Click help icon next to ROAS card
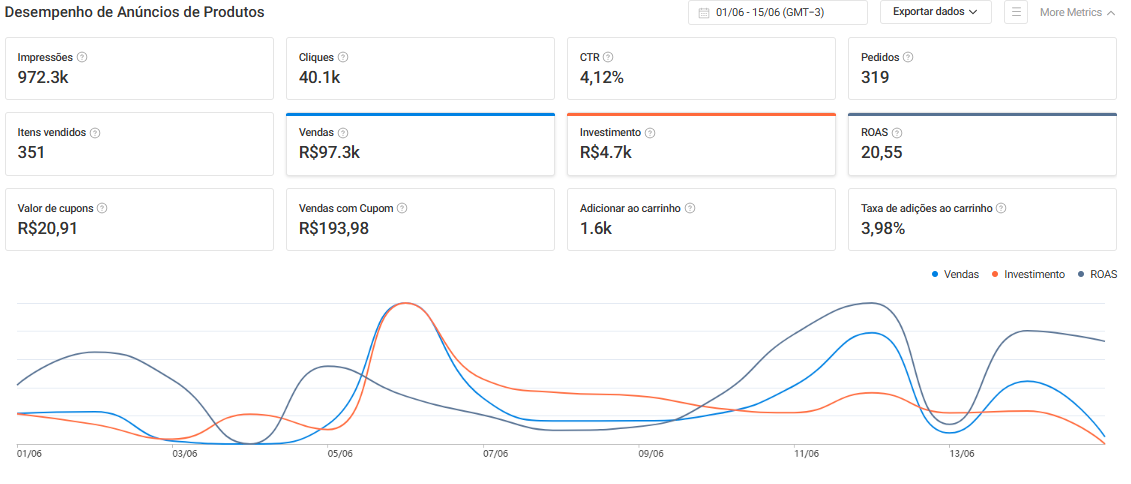Viewport: 1131px width, 484px height. tap(898, 133)
